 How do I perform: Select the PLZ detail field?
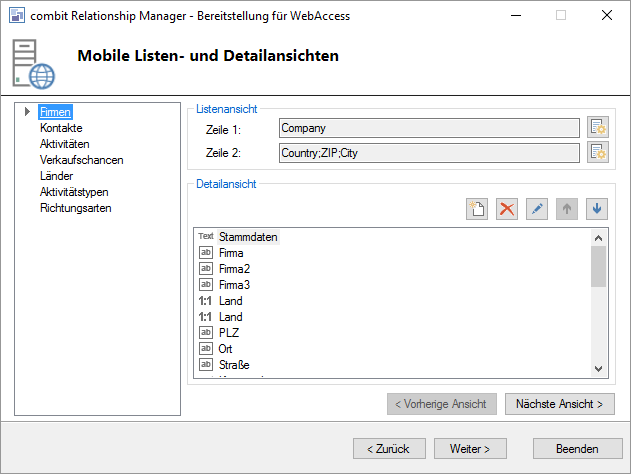pos(229,333)
